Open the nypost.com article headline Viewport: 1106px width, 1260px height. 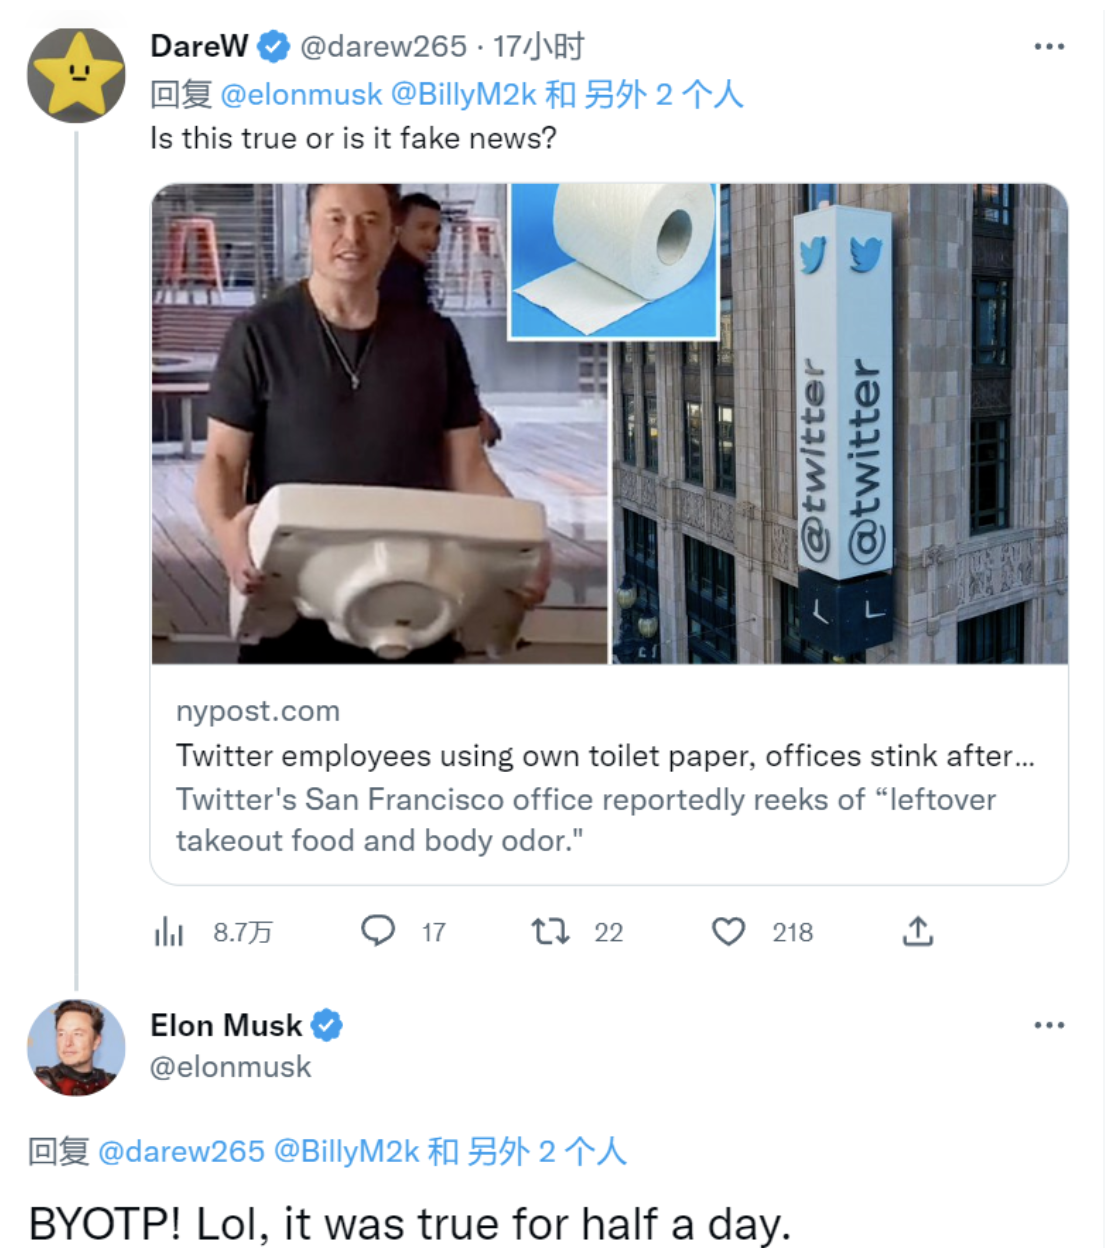605,756
